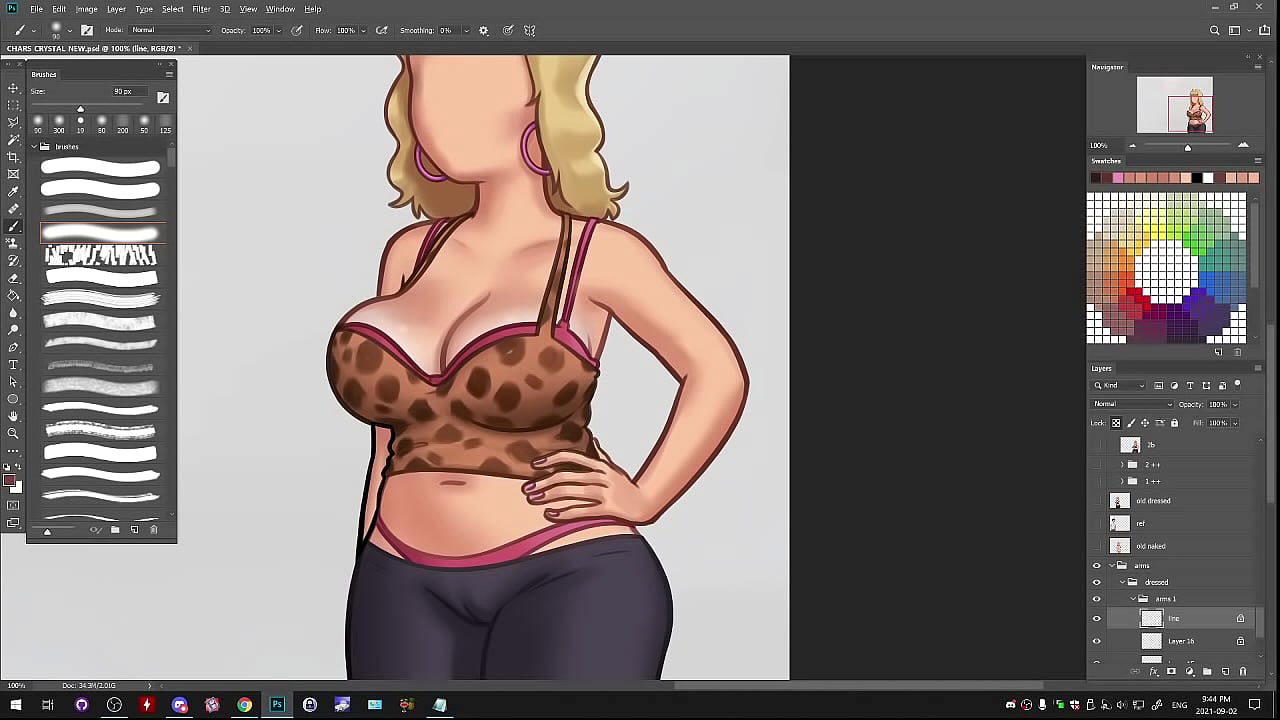Open smoothing options gear icon
1280x720 pixels.
484,31
